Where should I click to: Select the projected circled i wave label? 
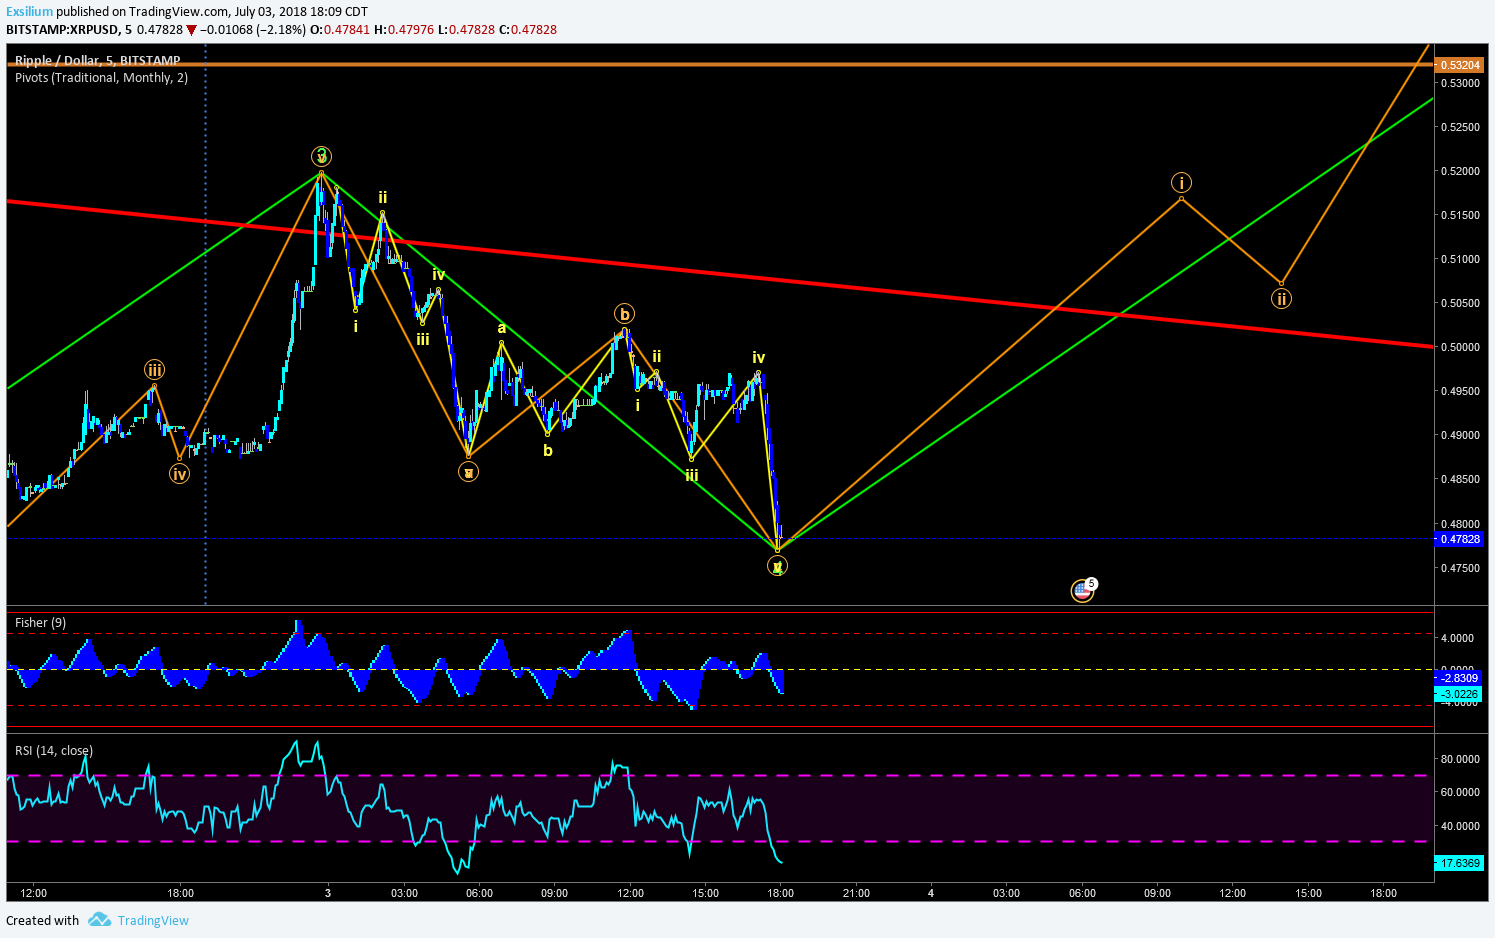[x=1182, y=182]
